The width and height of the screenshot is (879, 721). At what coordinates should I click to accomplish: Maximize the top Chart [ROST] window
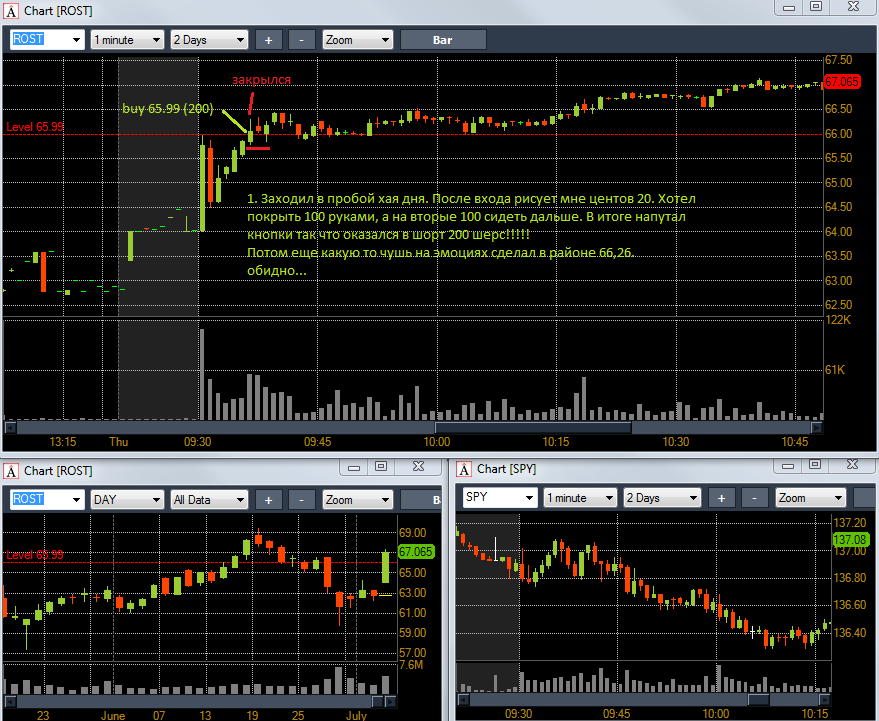coord(816,7)
